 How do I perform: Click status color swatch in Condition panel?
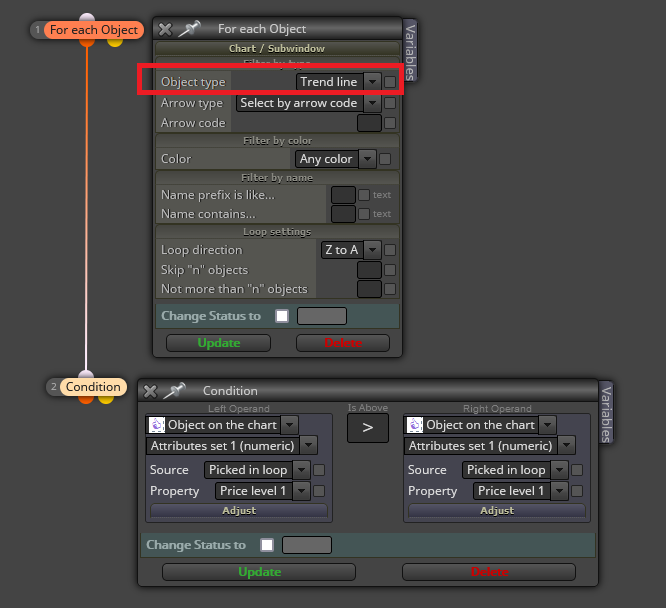click(307, 545)
